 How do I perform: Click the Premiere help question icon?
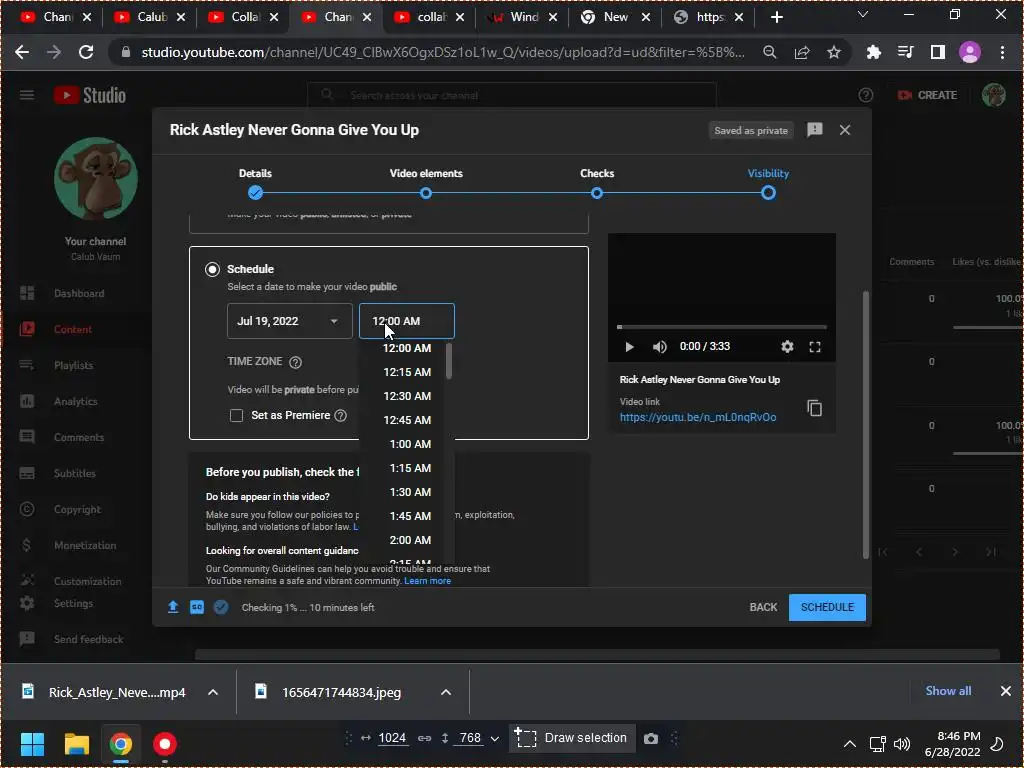point(340,415)
